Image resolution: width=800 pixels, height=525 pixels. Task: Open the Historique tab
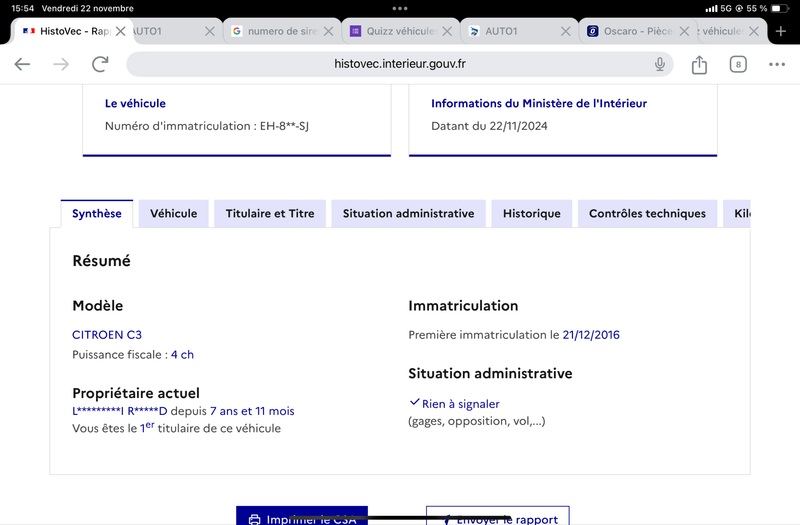532,214
